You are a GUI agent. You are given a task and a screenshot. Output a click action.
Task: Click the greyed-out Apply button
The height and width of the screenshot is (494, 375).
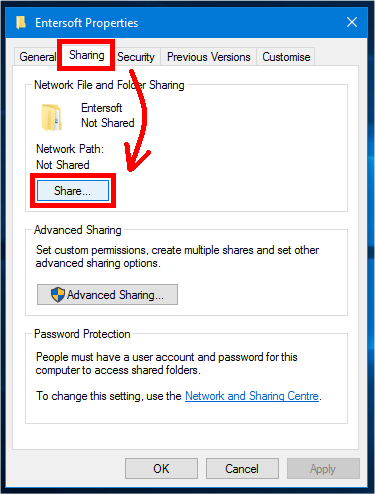tap(323, 469)
